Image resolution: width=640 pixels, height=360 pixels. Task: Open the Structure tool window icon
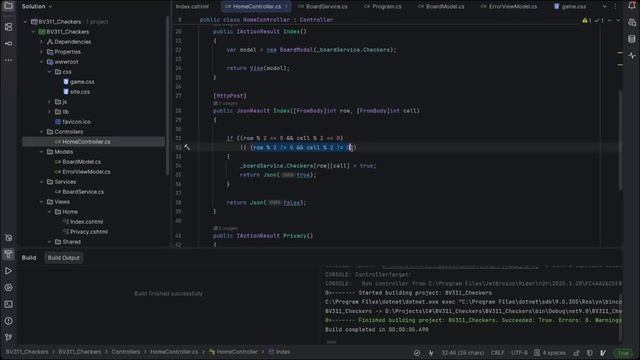tap(8, 27)
